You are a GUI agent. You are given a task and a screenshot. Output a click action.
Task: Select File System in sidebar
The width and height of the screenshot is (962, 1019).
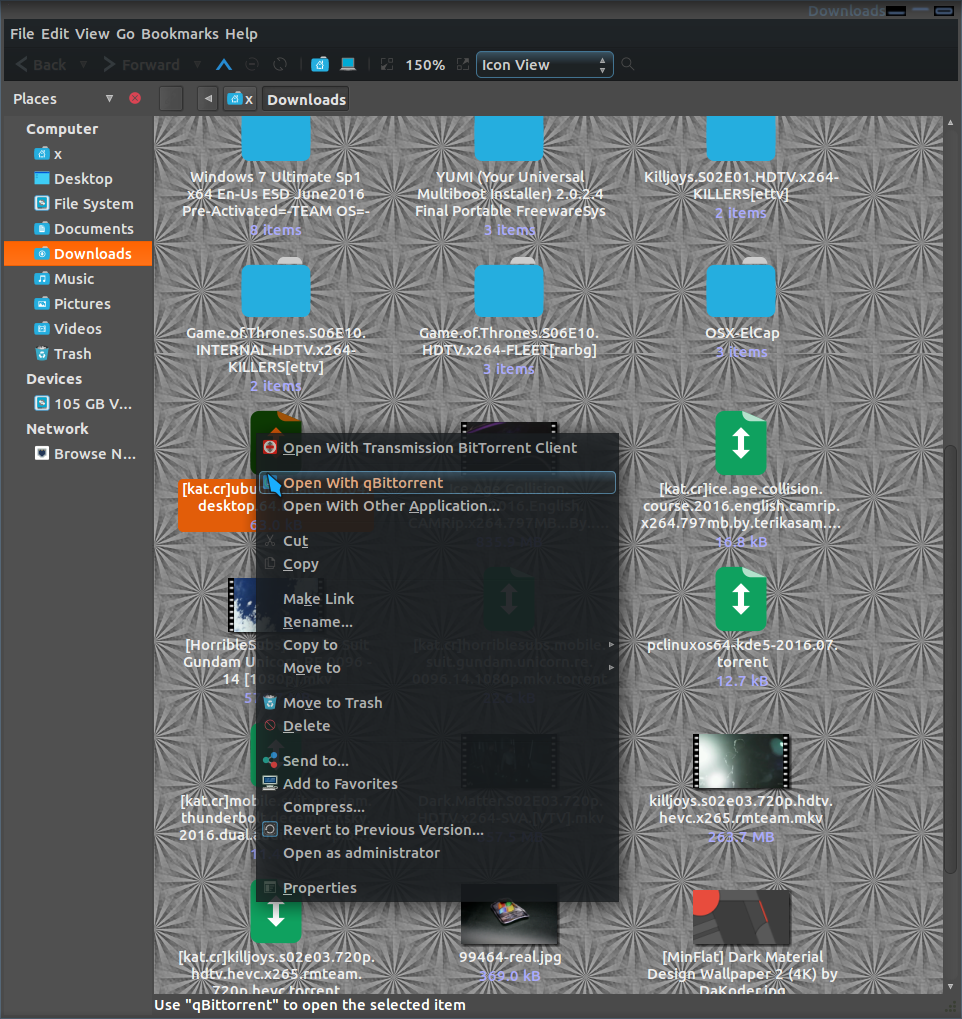[x=78, y=203]
